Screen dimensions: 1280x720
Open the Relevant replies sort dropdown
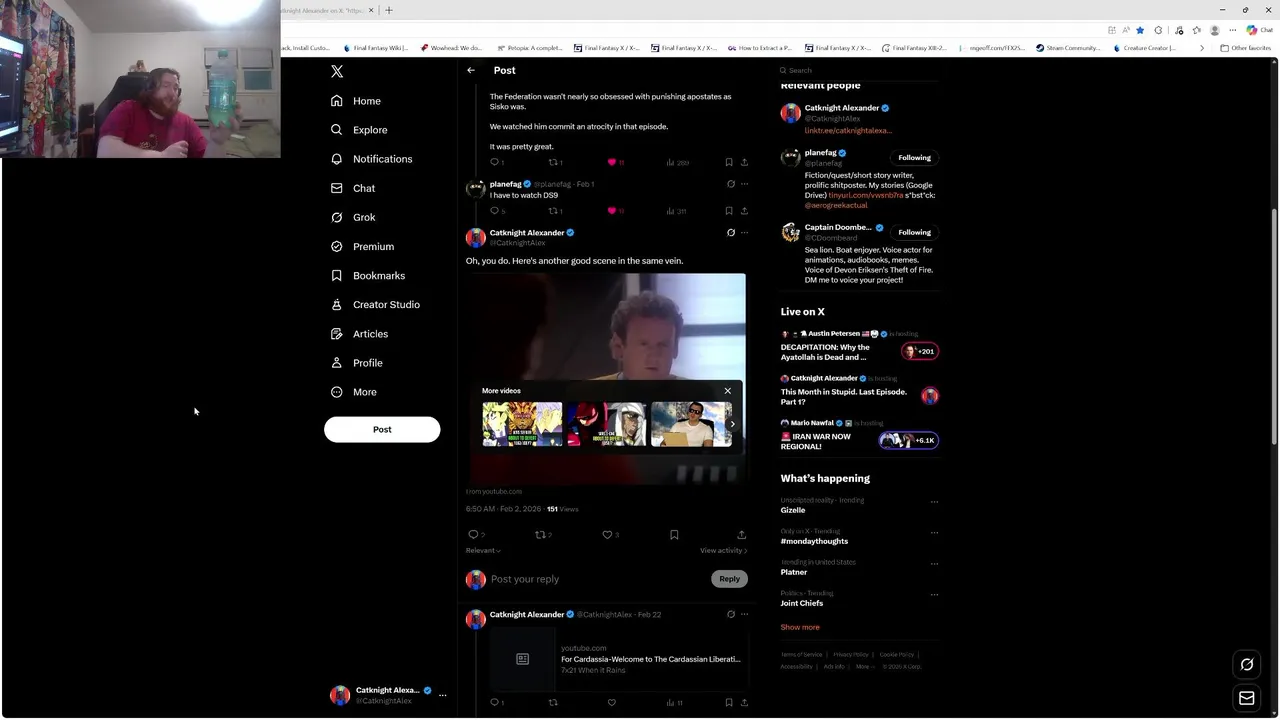click(x=484, y=551)
